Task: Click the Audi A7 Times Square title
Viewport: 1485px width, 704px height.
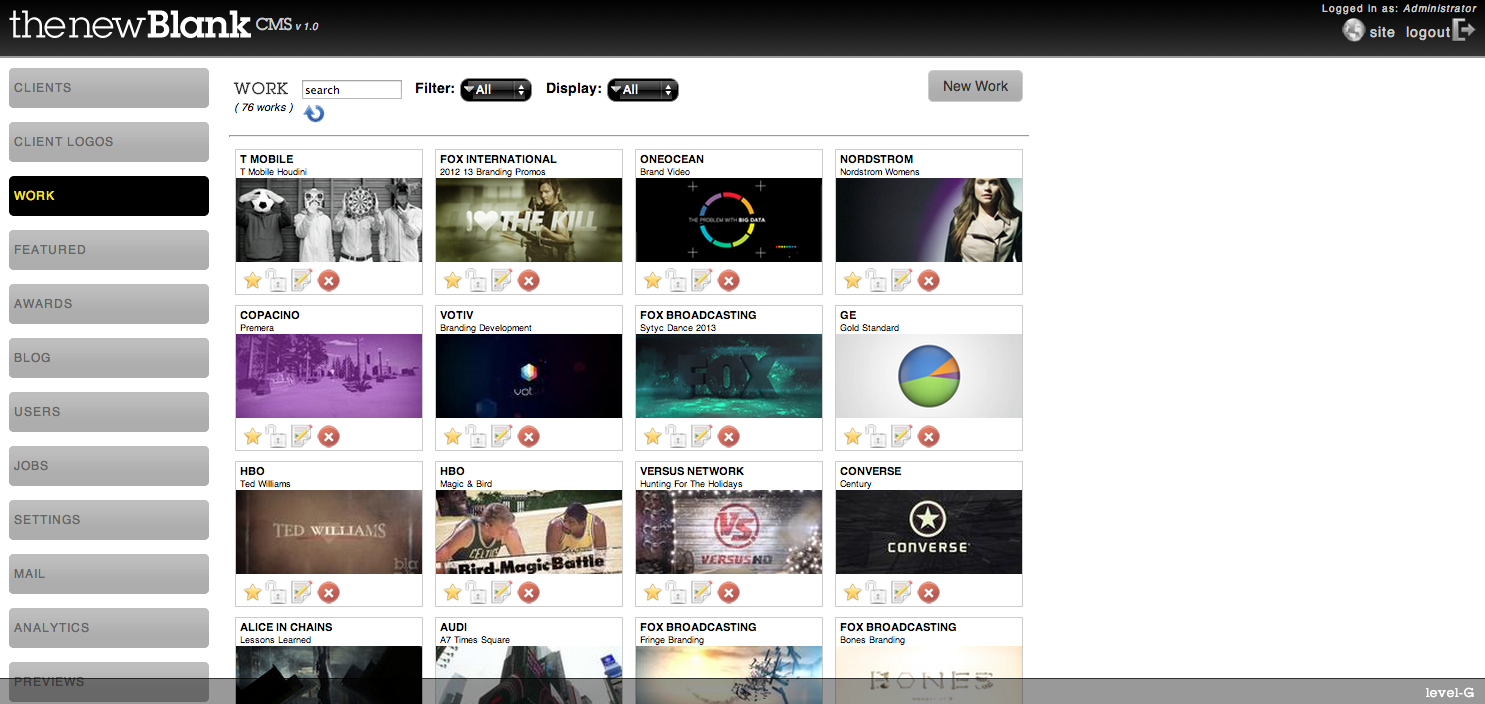Action: click(x=474, y=640)
